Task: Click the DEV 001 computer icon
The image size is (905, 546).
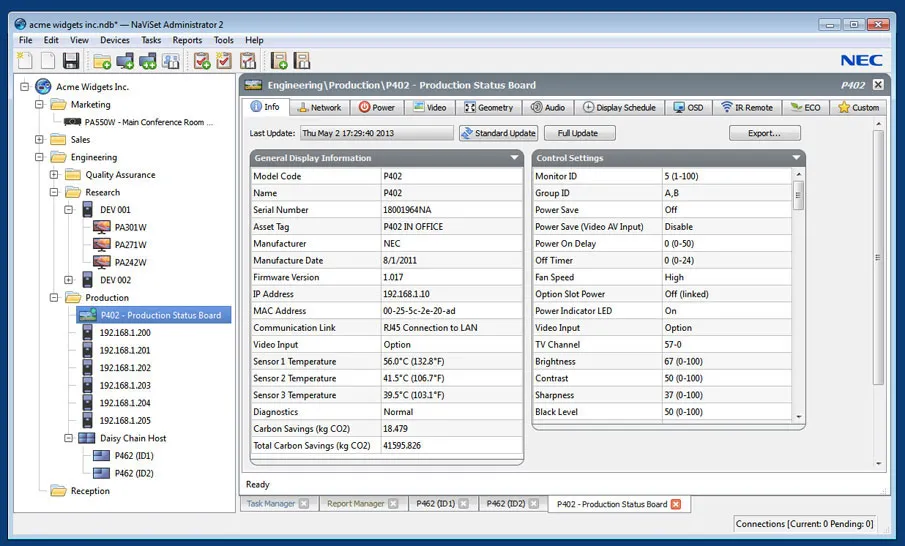Action: tap(88, 210)
